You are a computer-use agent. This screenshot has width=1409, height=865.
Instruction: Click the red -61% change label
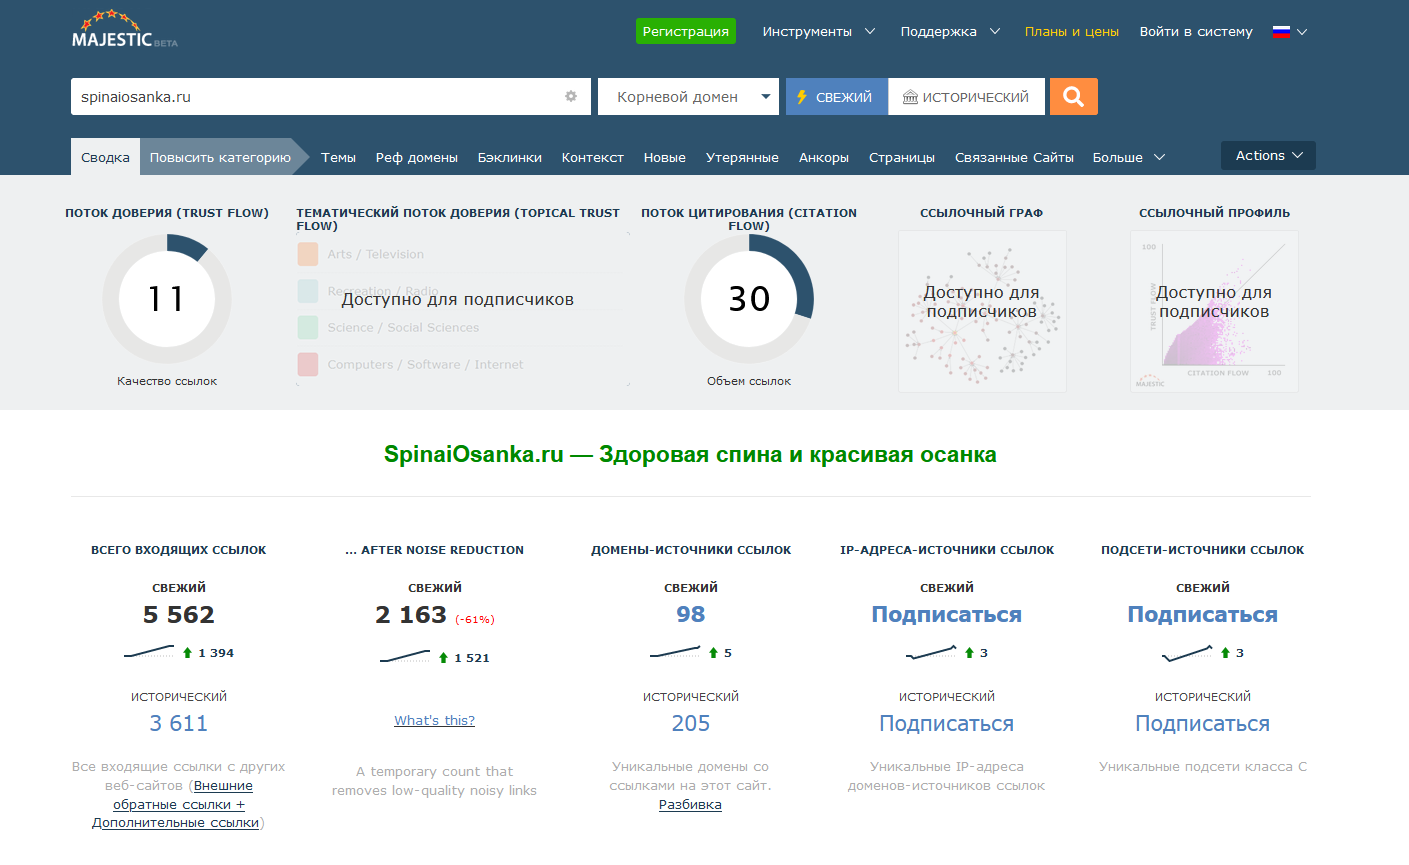[475, 620]
